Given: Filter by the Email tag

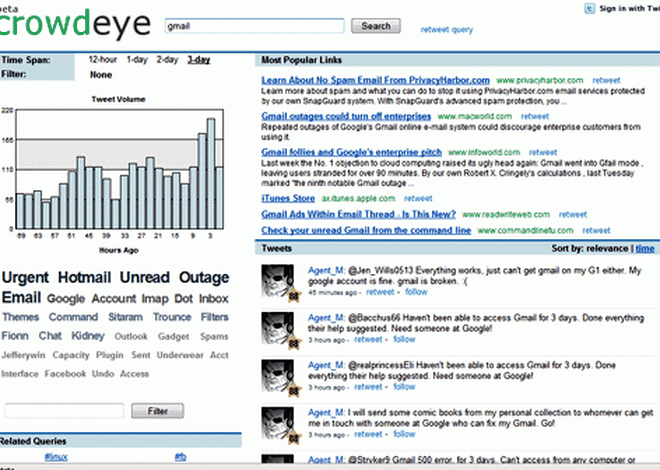Looking at the screenshot, I should coord(21,297).
